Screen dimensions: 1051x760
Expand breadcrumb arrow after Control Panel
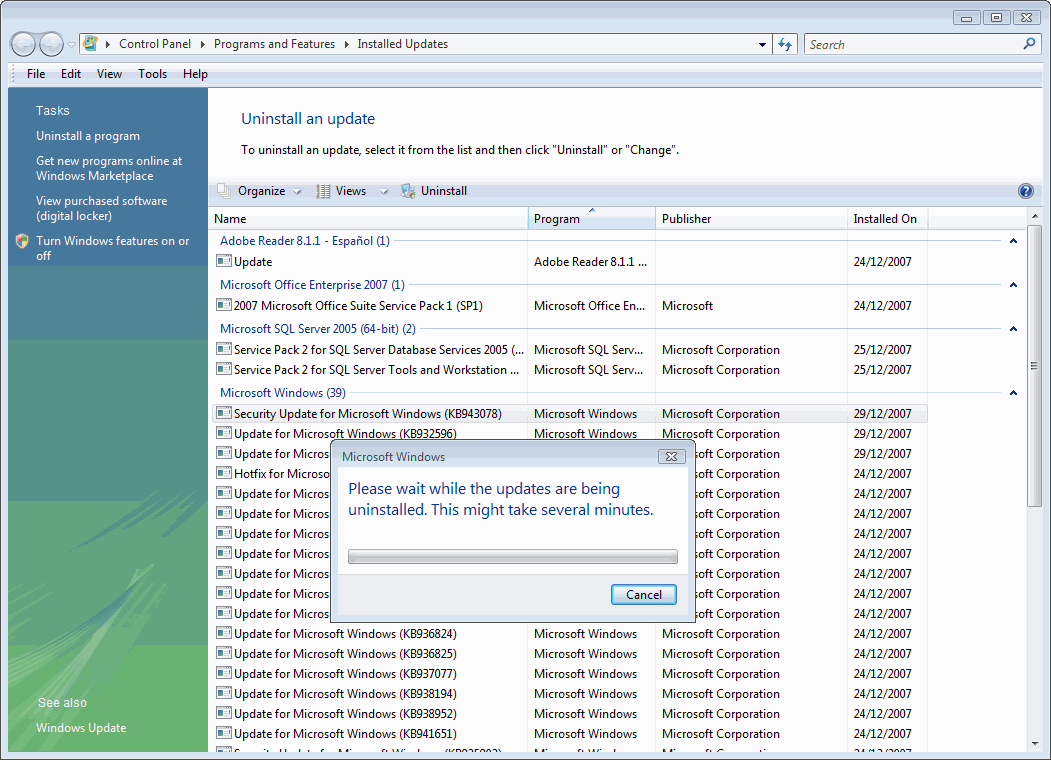tap(202, 44)
